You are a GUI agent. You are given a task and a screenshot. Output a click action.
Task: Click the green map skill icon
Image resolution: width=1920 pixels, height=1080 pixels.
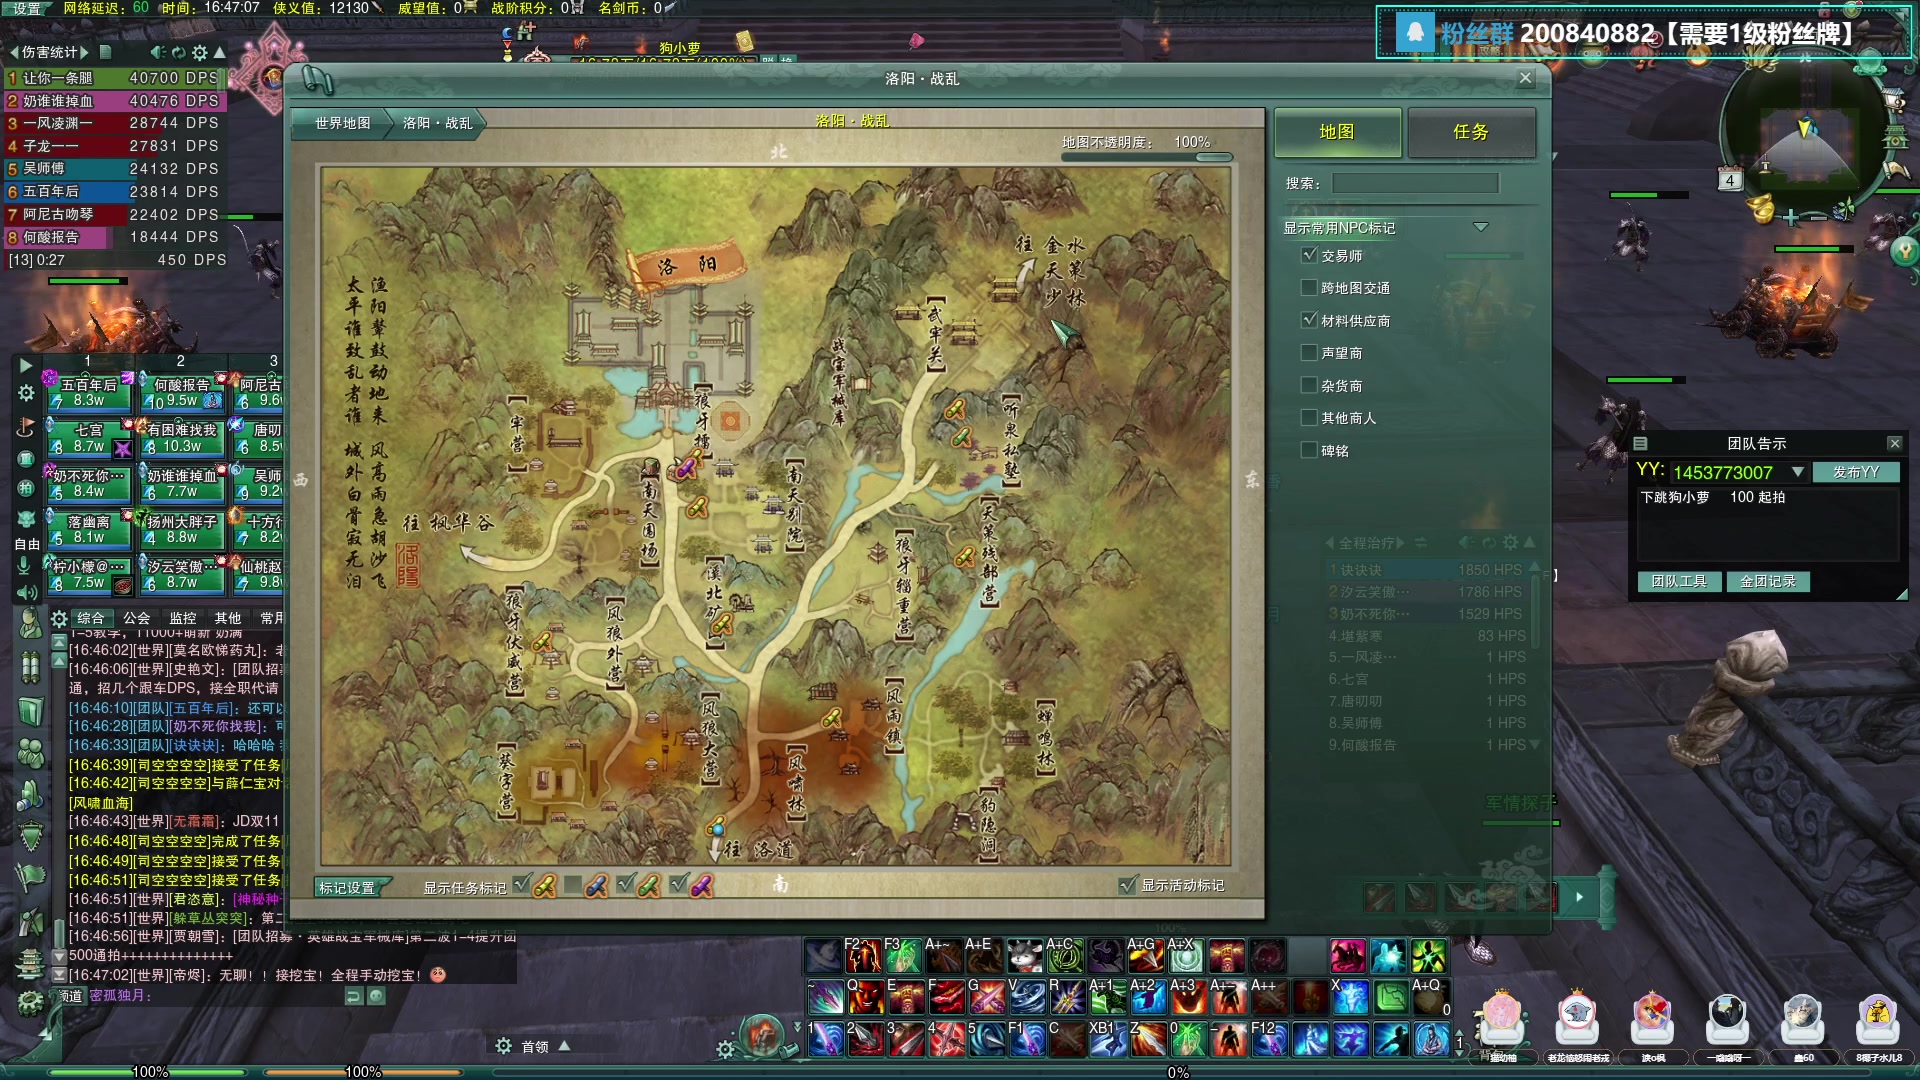(1390, 997)
